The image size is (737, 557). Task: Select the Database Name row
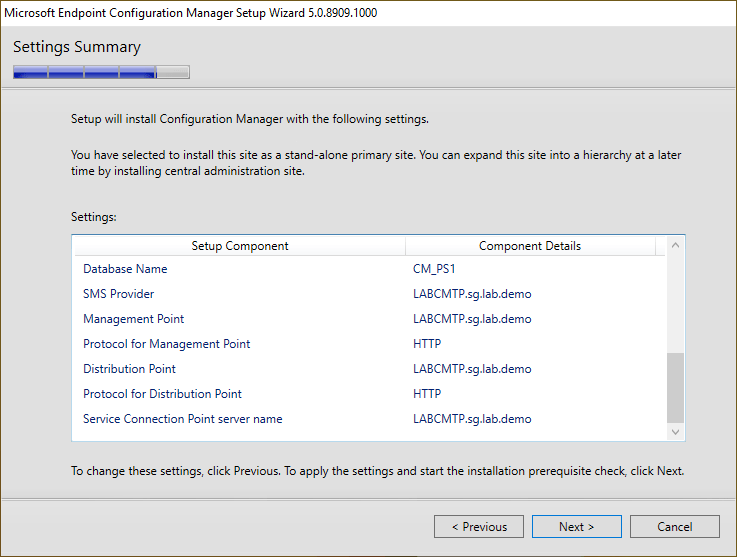tap(125, 269)
